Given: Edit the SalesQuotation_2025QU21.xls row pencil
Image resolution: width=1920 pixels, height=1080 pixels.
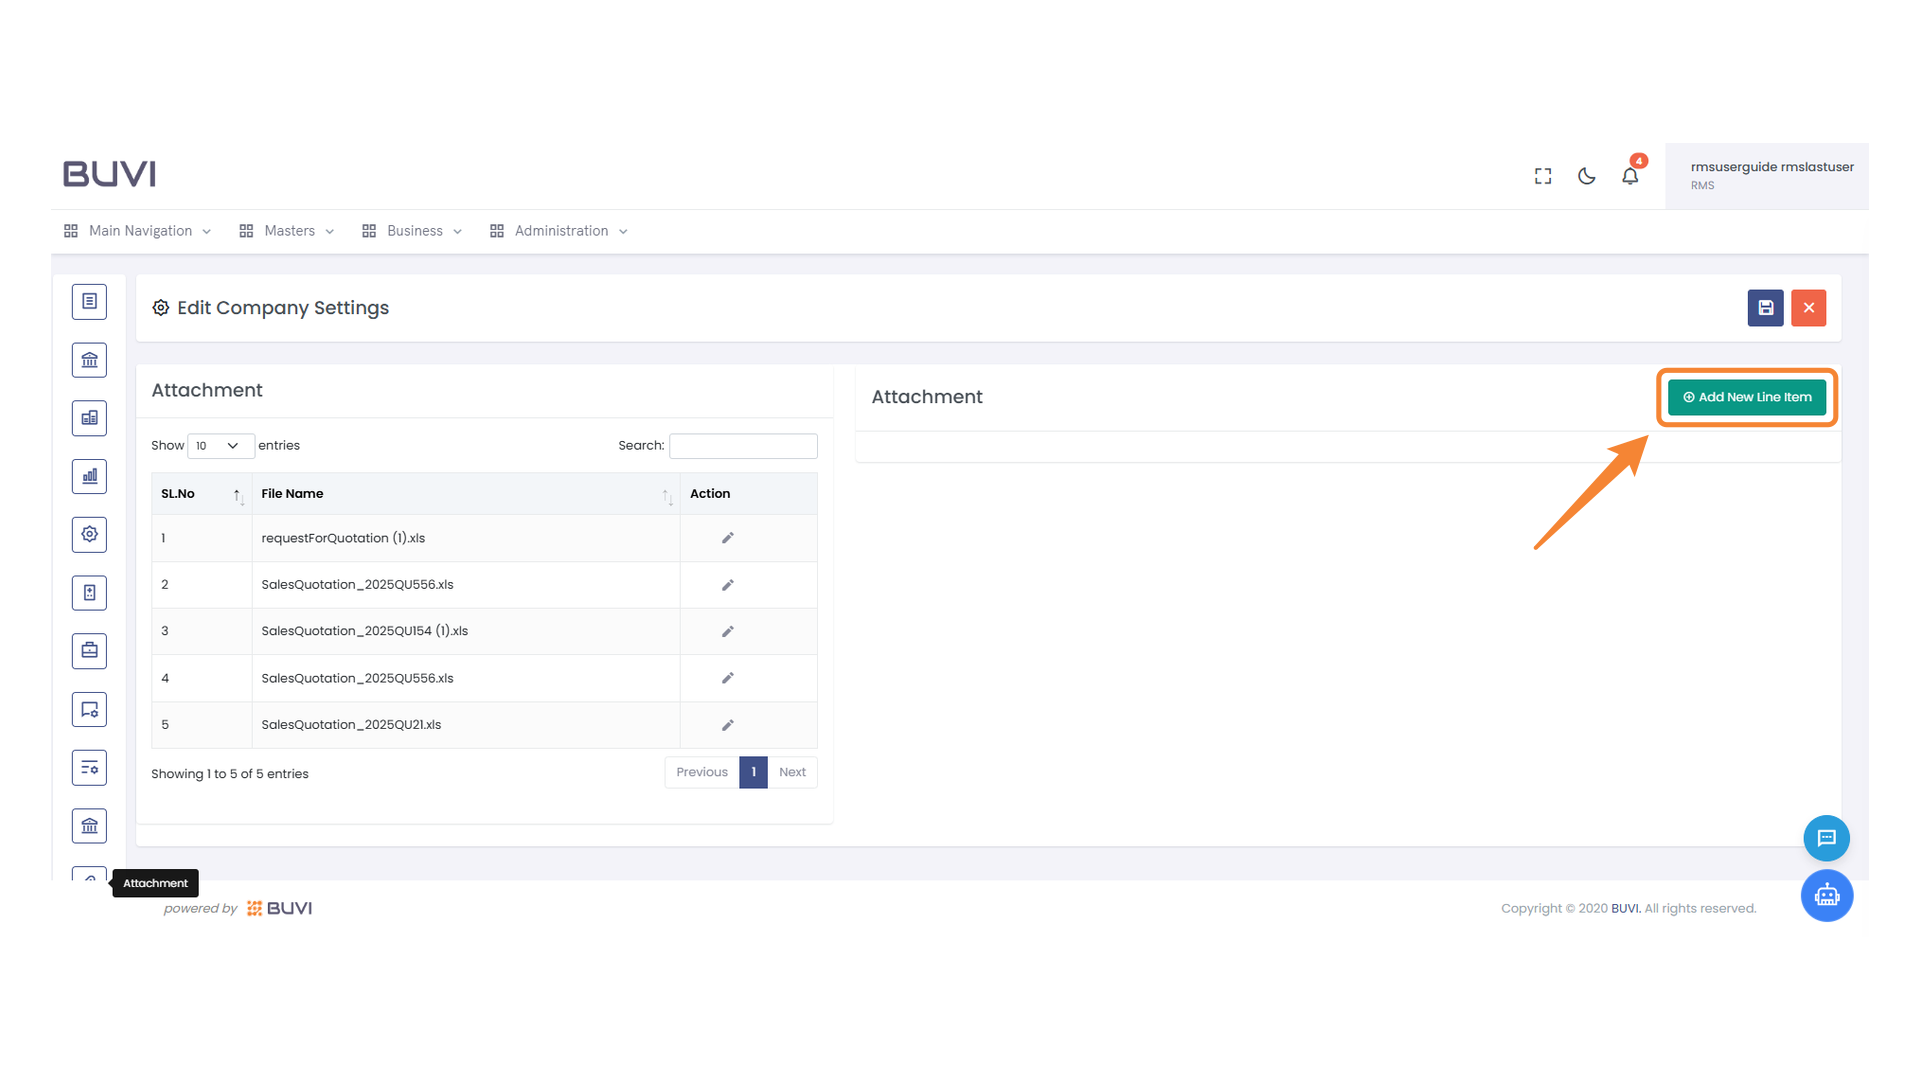Looking at the screenshot, I should [728, 725].
